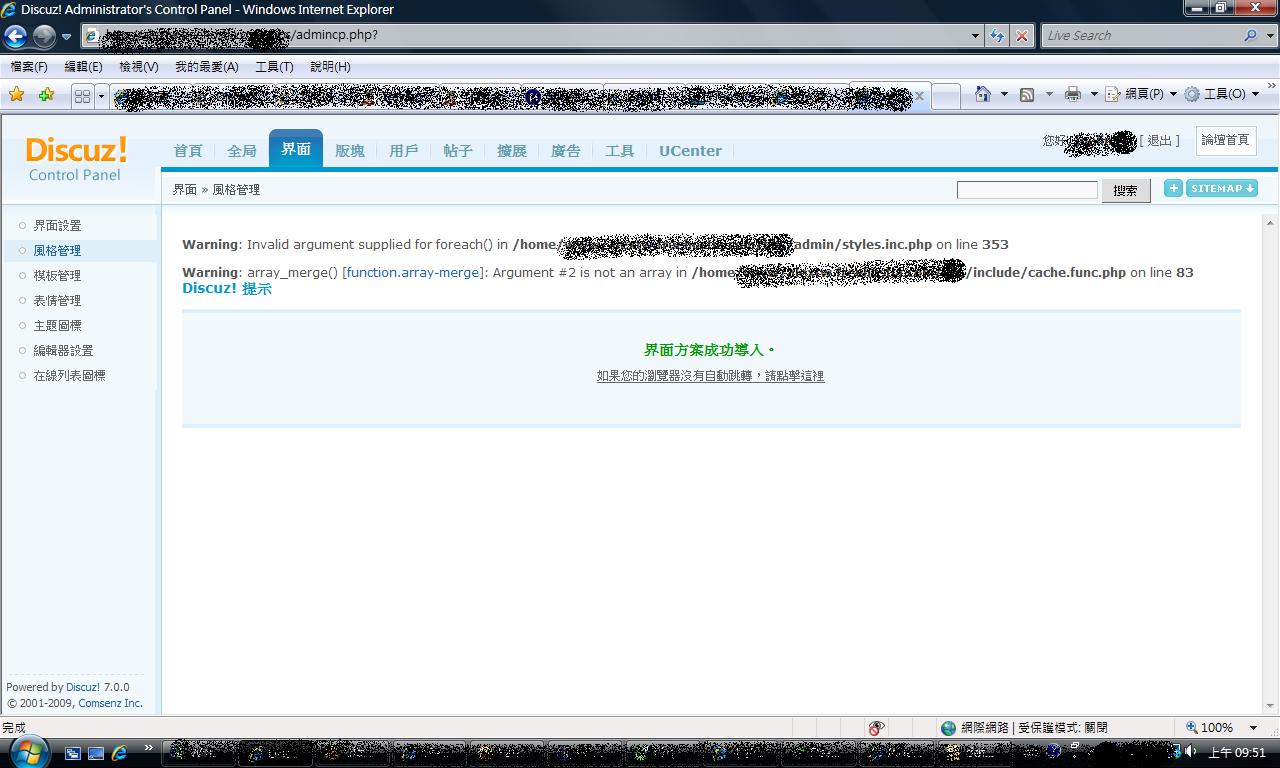
Task: Expand the feeds dropdown arrow
Action: (1049, 94)
